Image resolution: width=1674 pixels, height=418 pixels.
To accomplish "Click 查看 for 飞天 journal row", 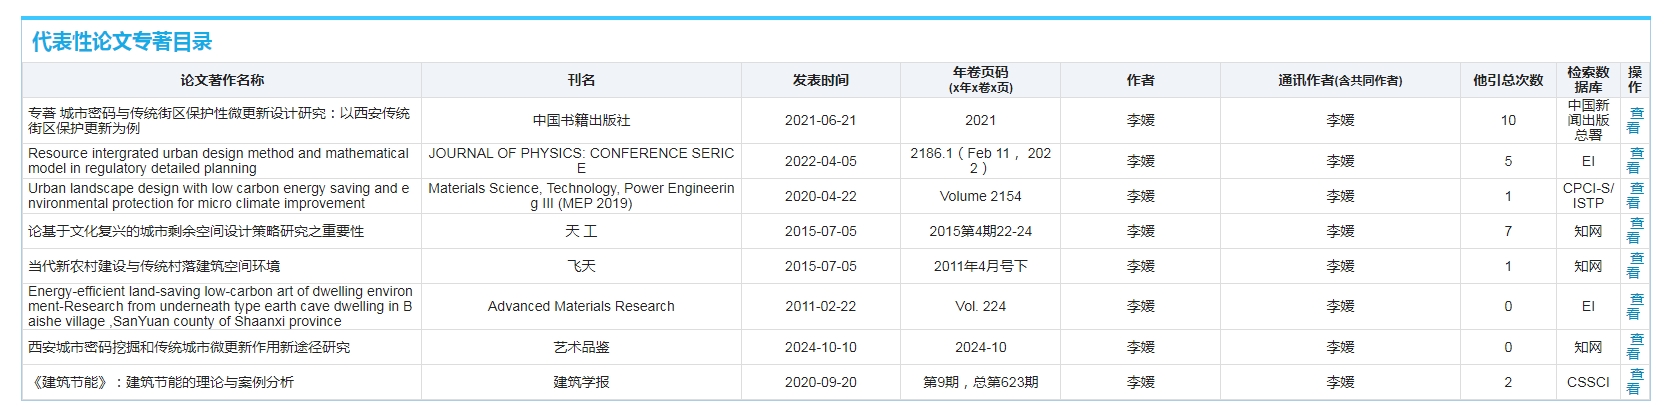I will coord(1635,266).
